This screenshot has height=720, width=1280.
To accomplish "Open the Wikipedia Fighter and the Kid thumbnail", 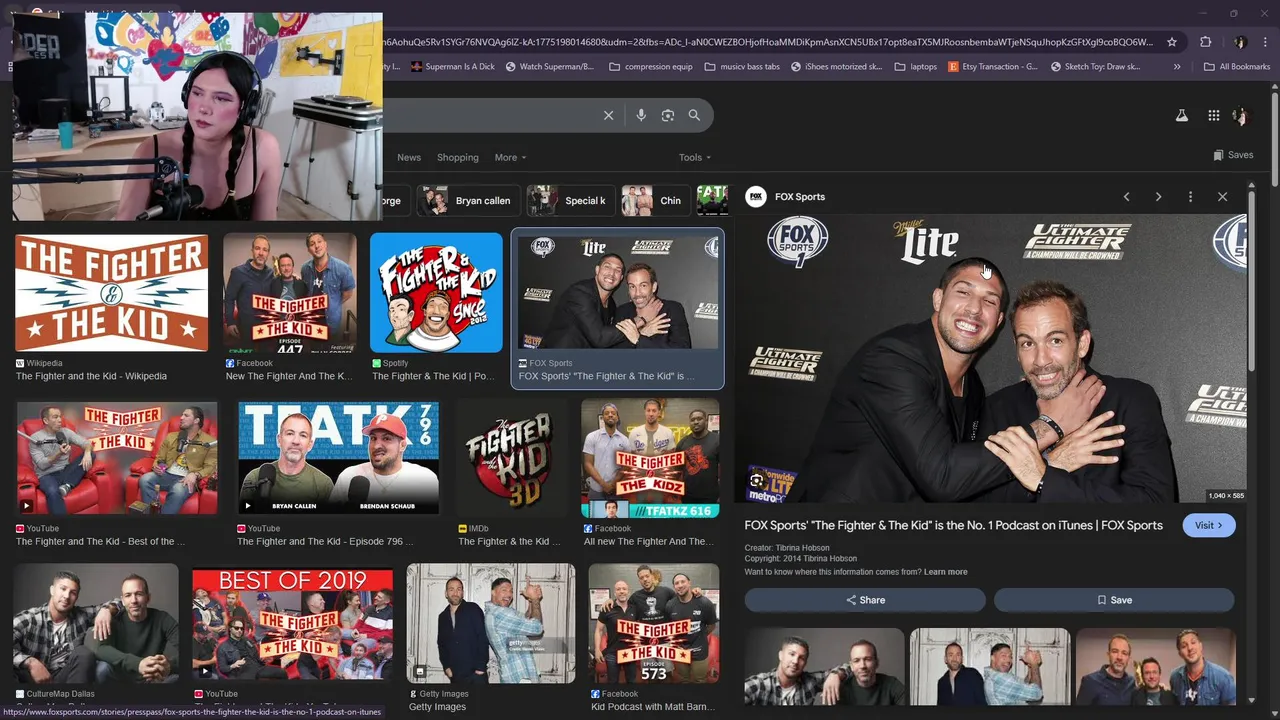I will pyautogui.click(x=112, y=293).
